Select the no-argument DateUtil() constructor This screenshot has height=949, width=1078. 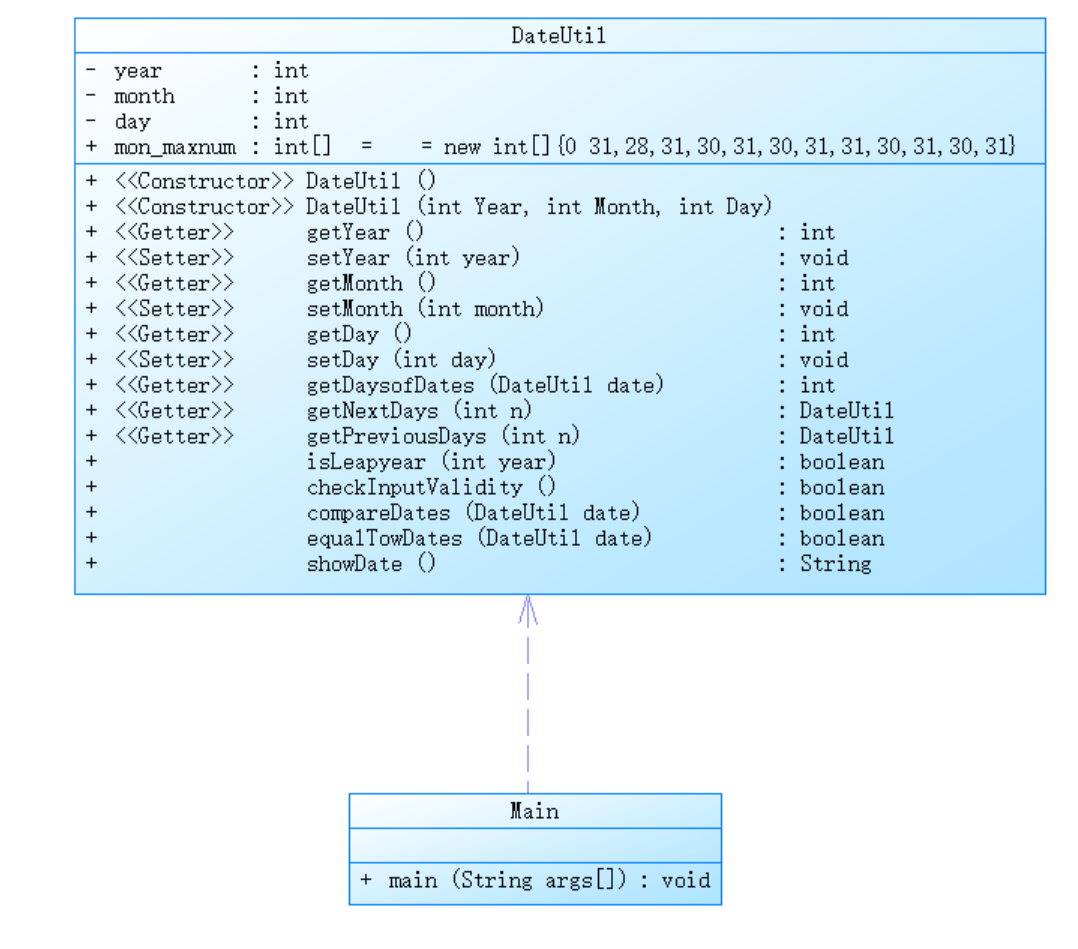click(x=261, y=181)
